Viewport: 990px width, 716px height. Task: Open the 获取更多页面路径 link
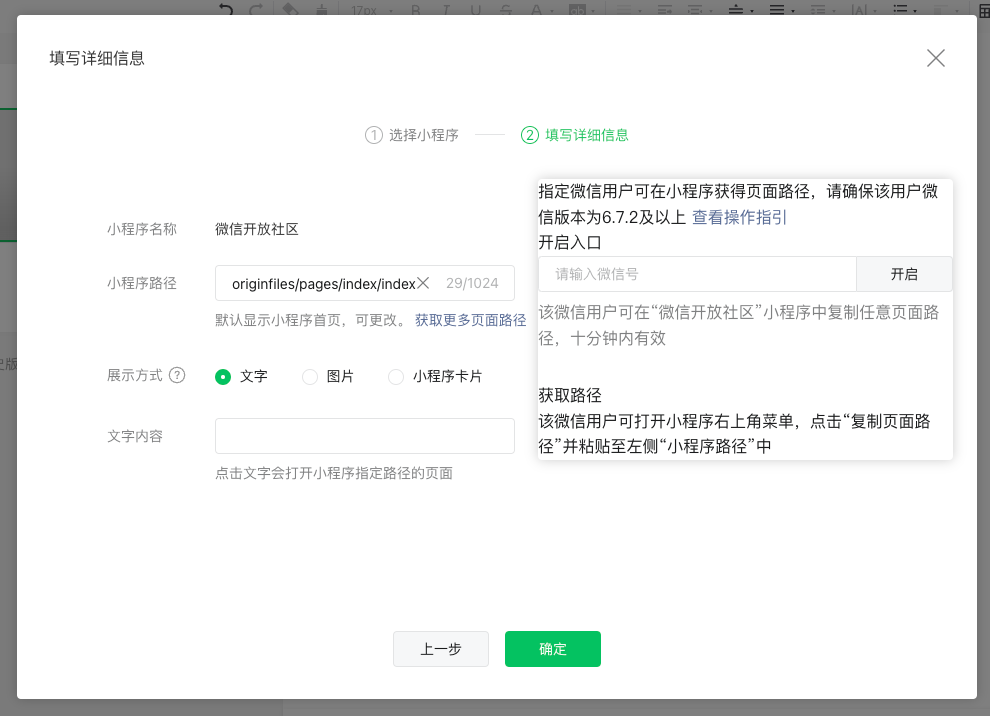click(x=470, y=320)
